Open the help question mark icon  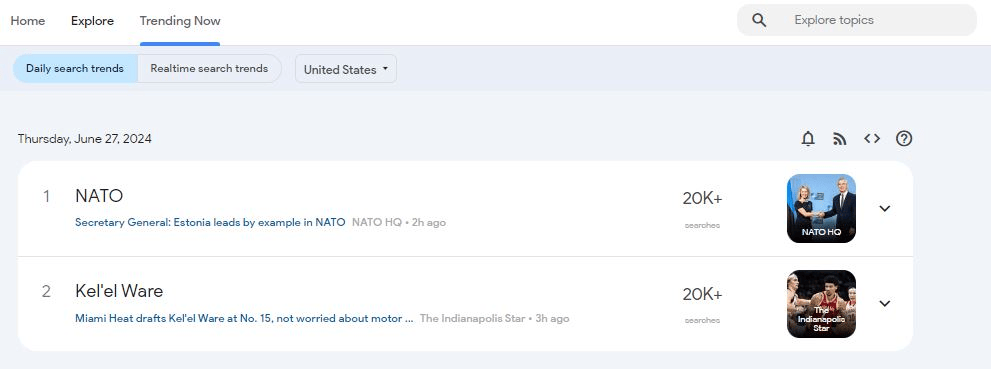[x=904, y=138]
